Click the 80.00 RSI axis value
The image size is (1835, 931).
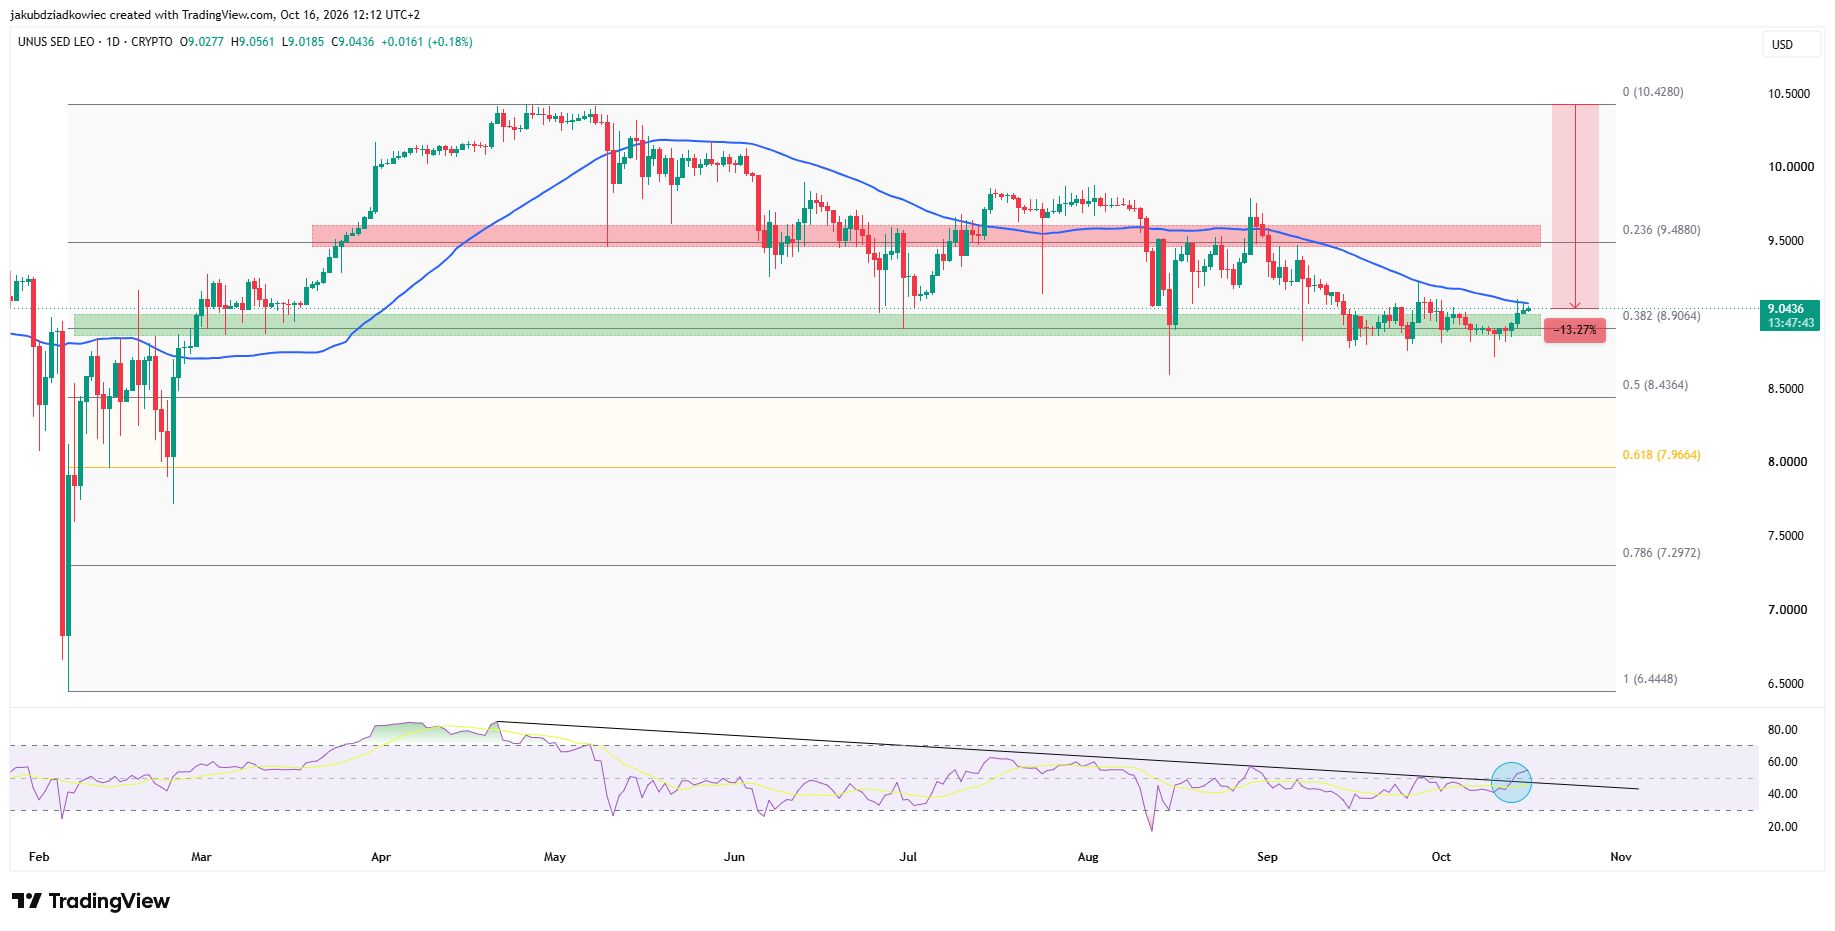click(x=1783, y=730)
